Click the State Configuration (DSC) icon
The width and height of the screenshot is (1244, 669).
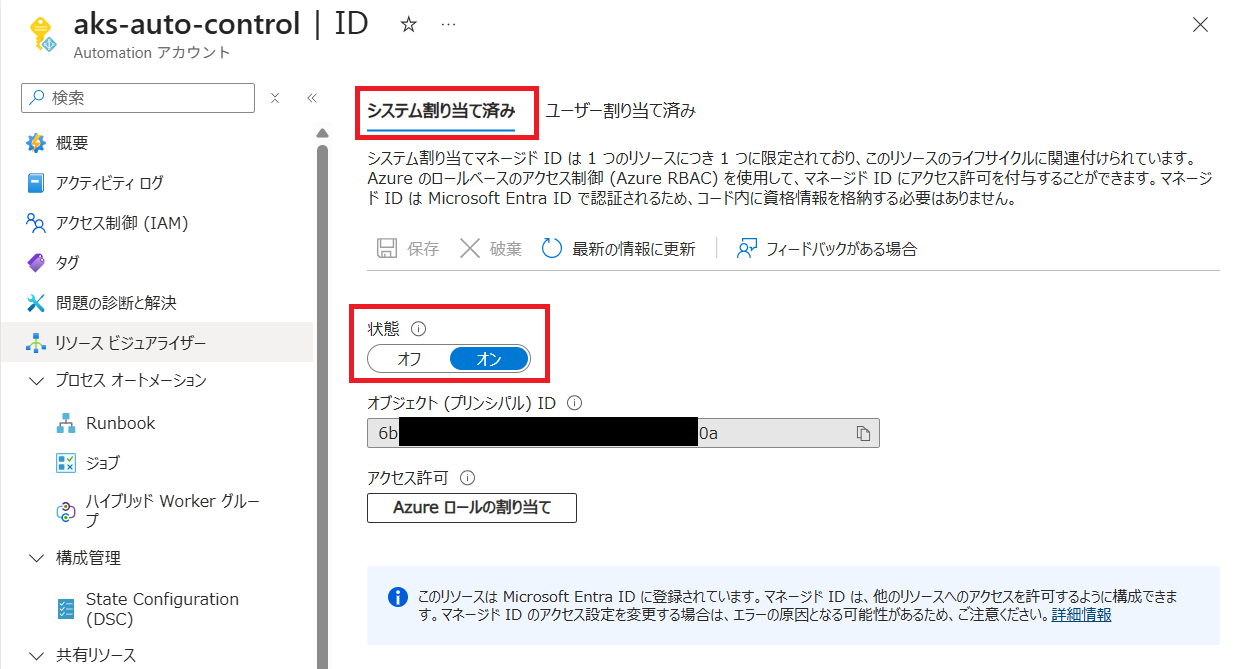(66, 609)
